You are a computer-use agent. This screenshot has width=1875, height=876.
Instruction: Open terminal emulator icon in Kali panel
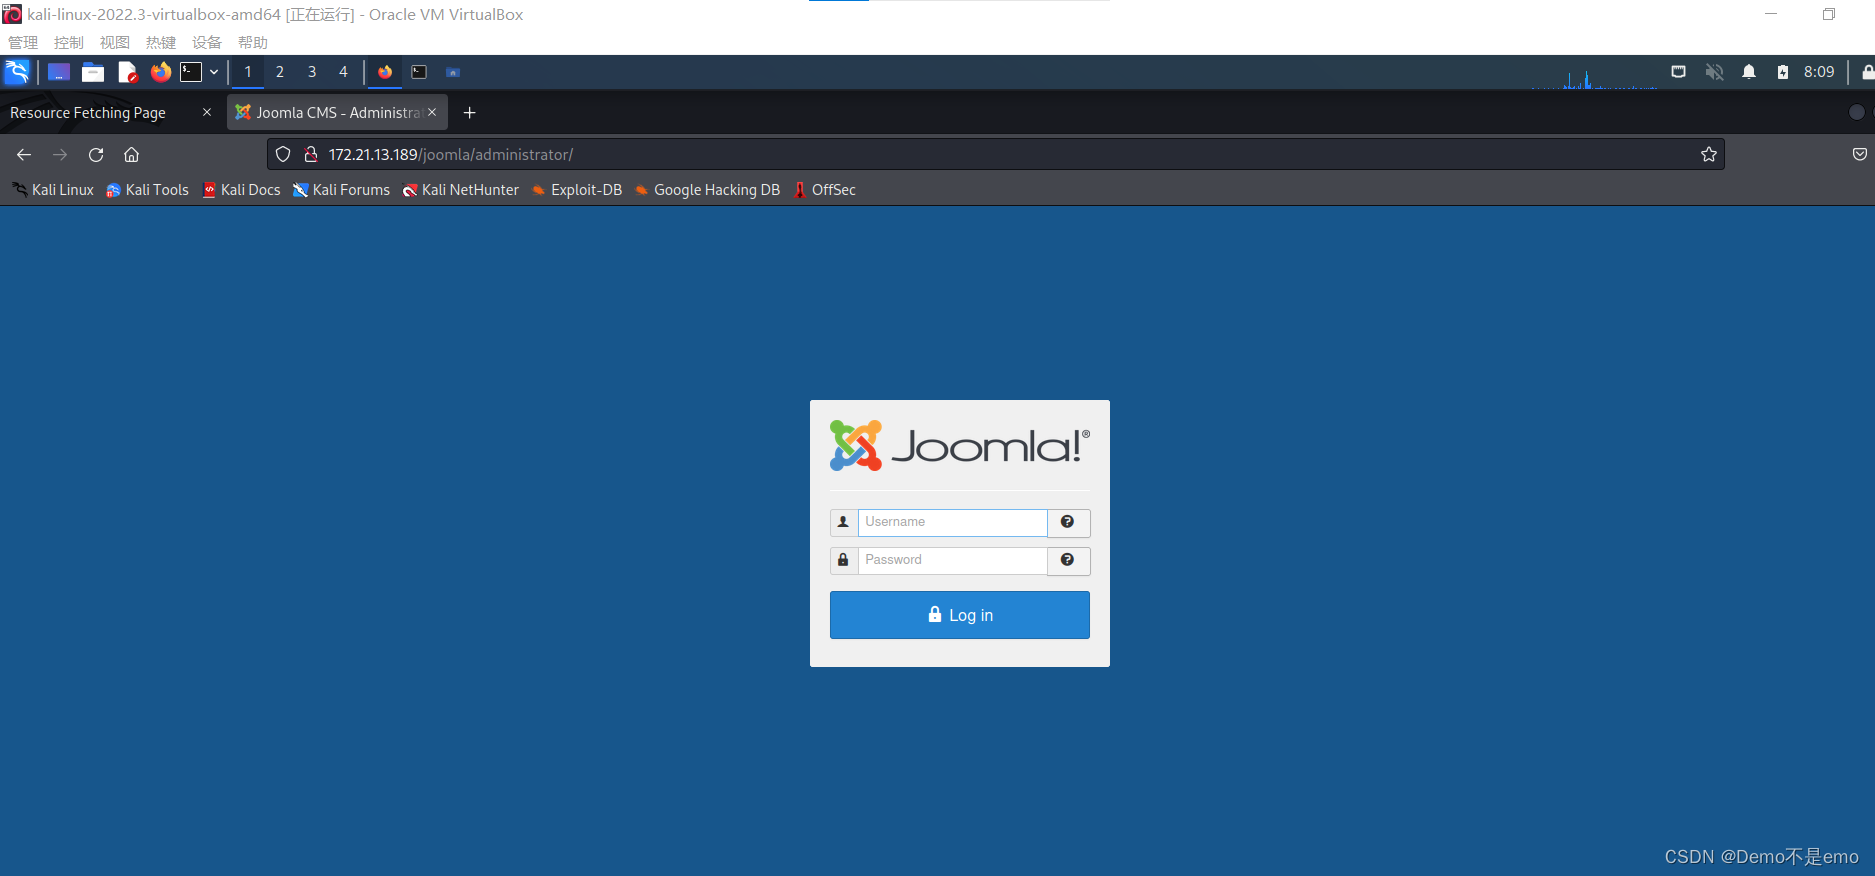point(191,72)
